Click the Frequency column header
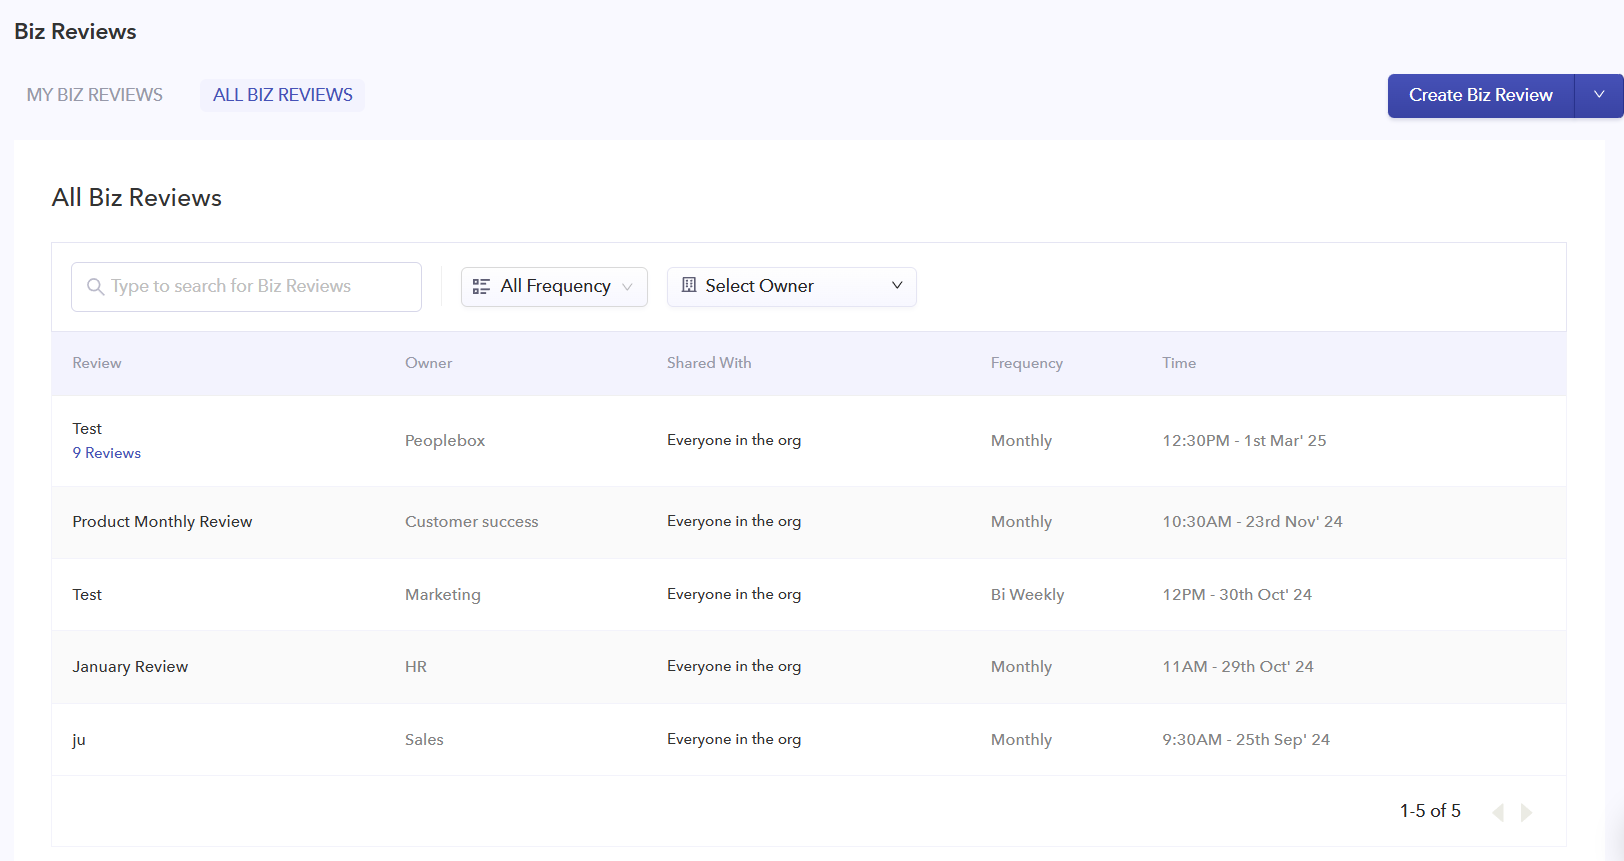This screenshot has height=861, width=1624. pyautogui.click(x=1027, y=363)
